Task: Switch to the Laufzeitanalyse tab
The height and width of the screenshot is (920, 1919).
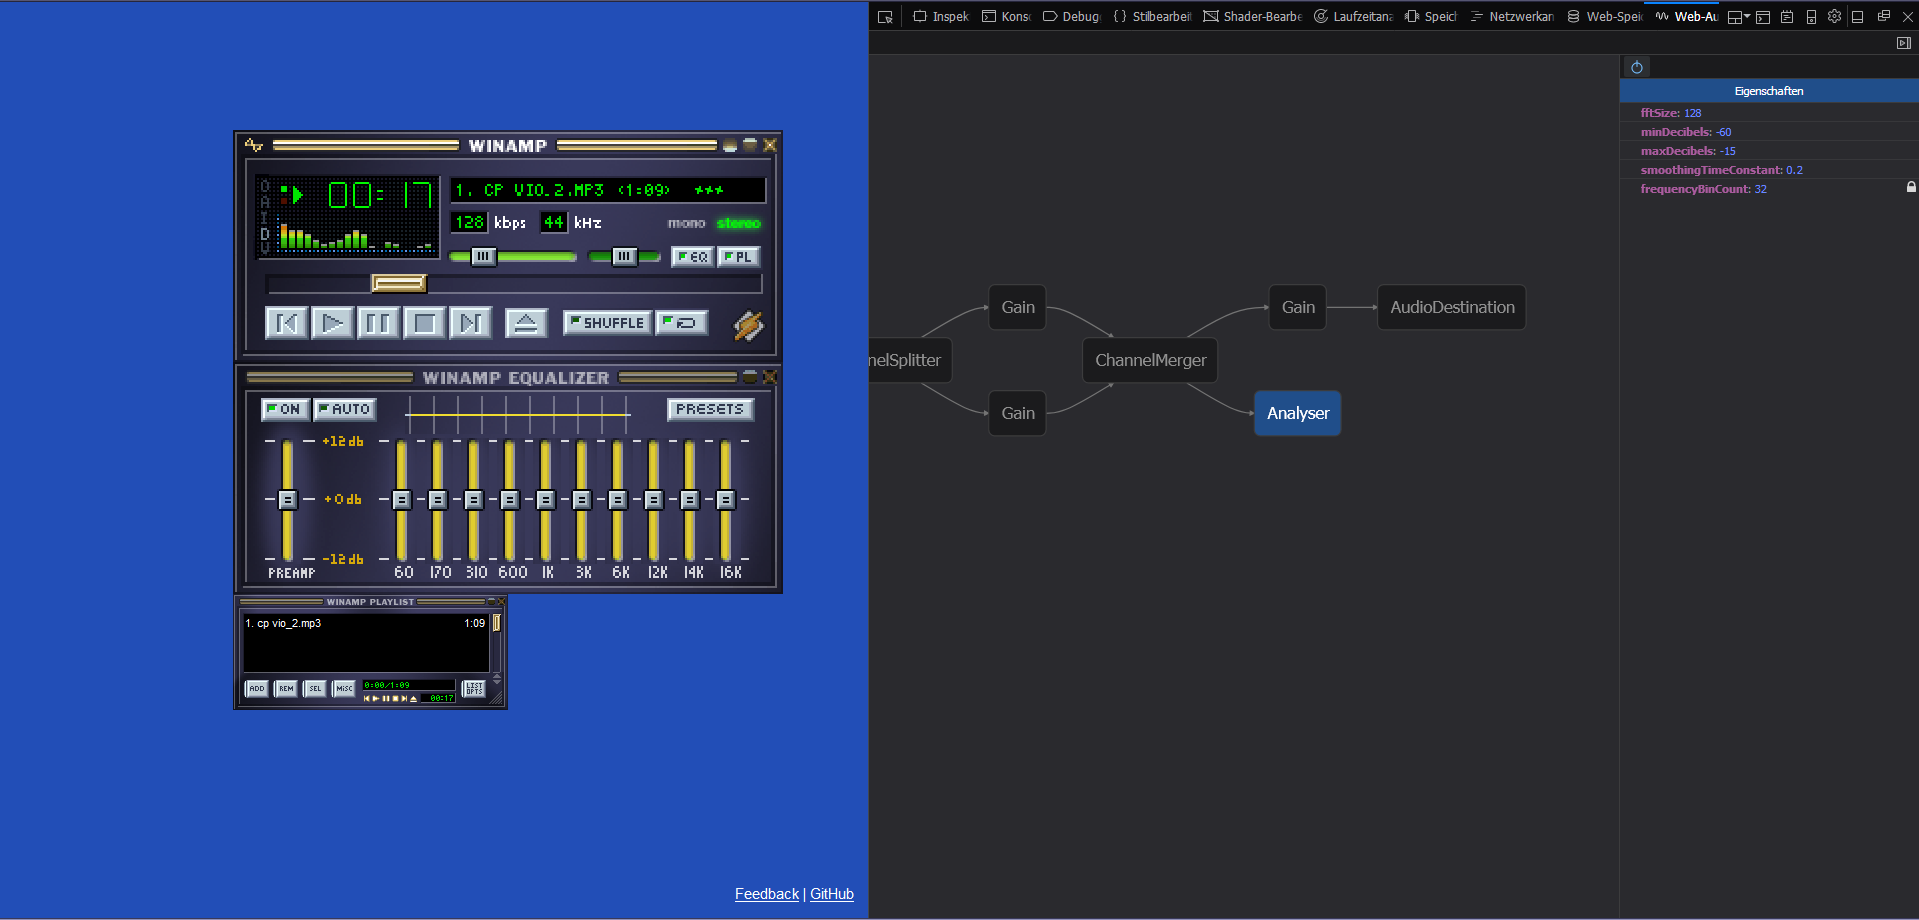Action: [x=1353, y=17]
